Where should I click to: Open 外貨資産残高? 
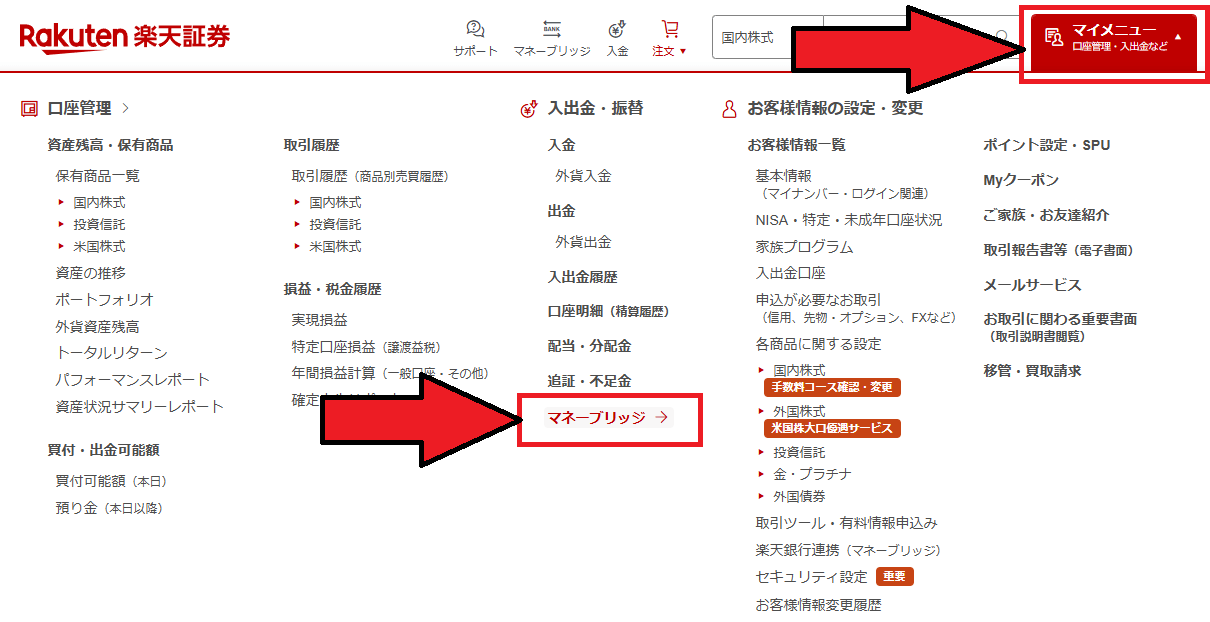pyautogui.click(x=98, y=326)
